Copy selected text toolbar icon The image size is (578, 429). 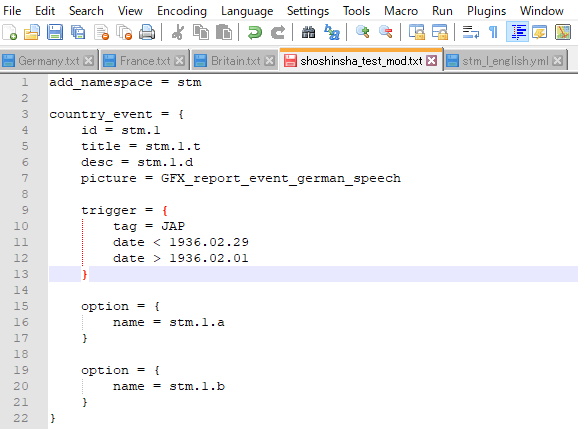point(201,32)
